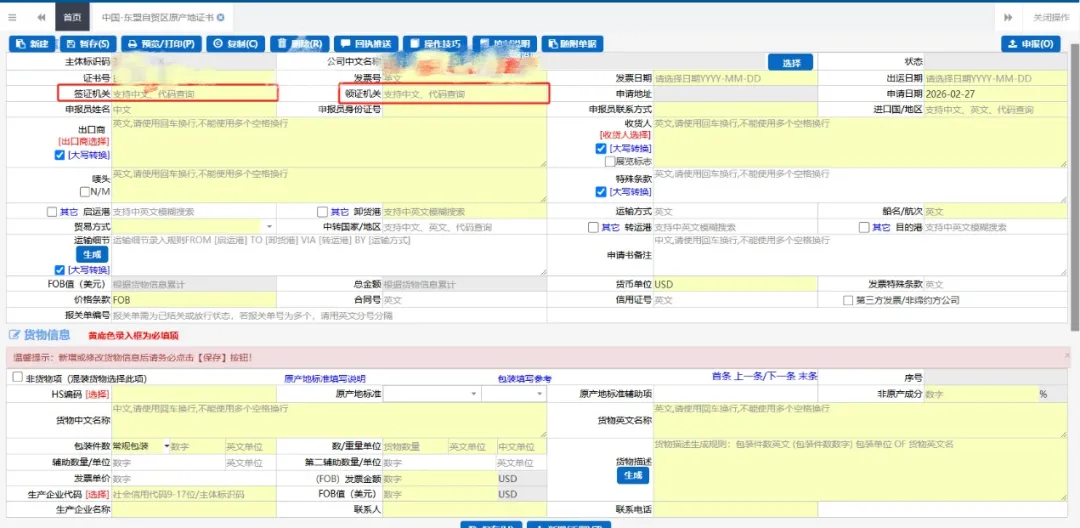Viewport: 1080px width, 528px height.
Task: Click the 回执推送 toolbar button
Action: coord(366,44)
